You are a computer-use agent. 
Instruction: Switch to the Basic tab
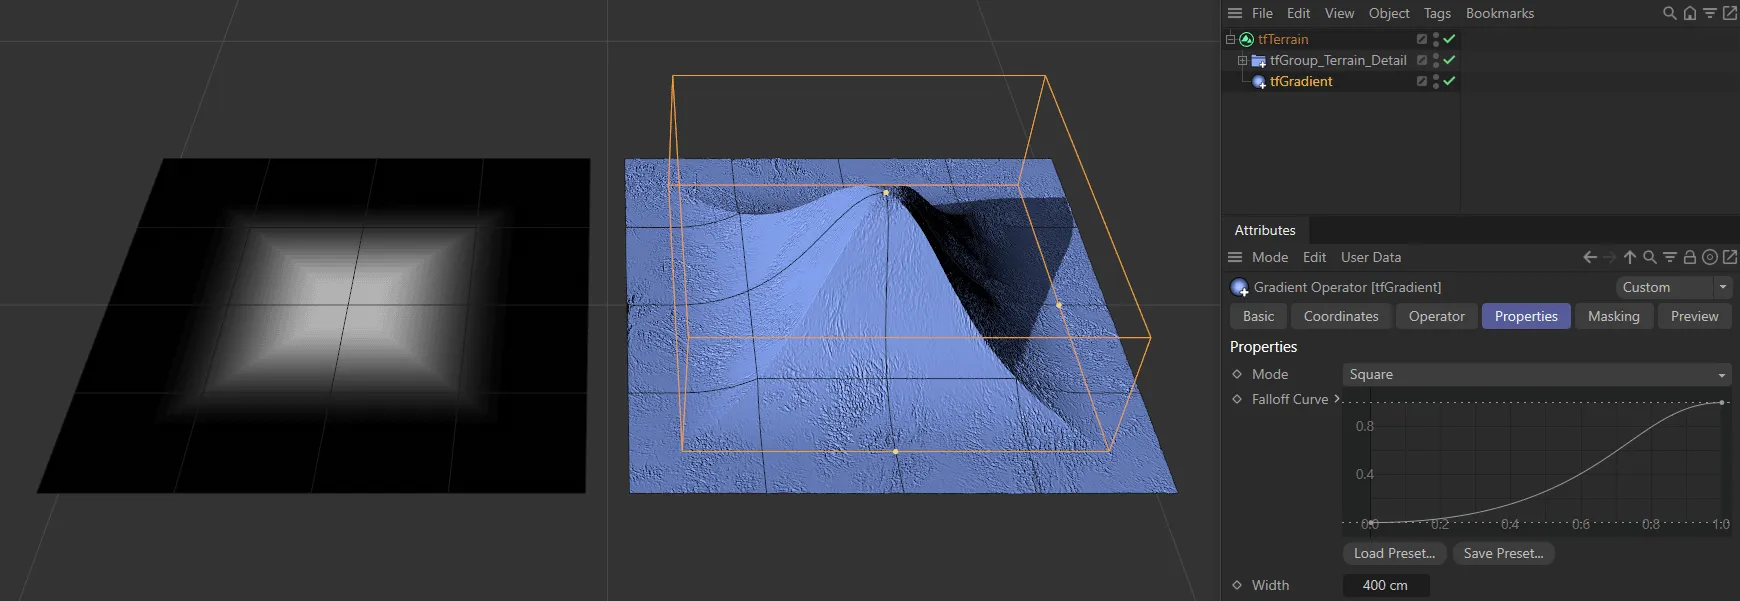pos(1258,316)
